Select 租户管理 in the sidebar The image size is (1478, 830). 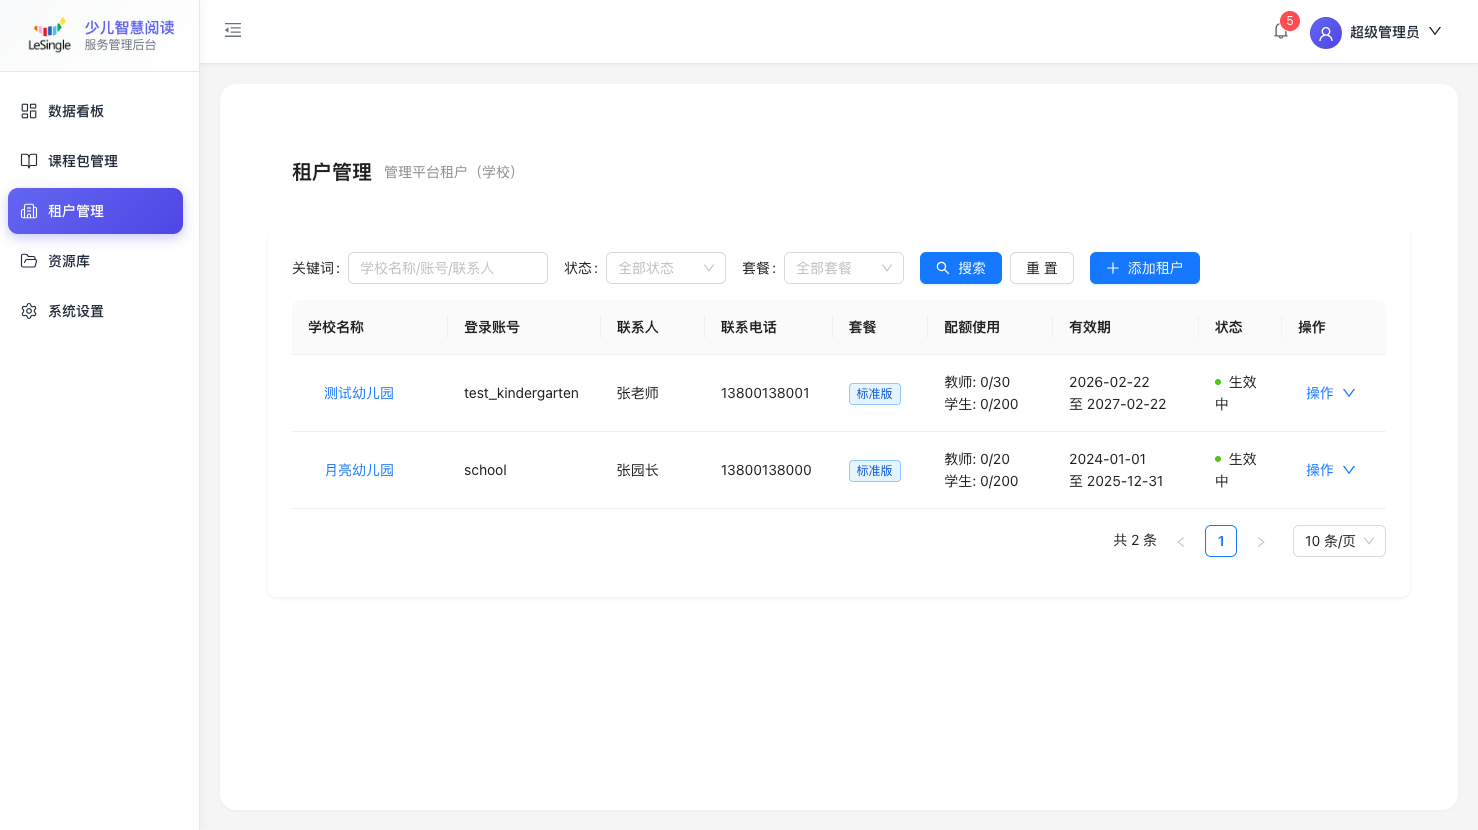tap(95, 211)
